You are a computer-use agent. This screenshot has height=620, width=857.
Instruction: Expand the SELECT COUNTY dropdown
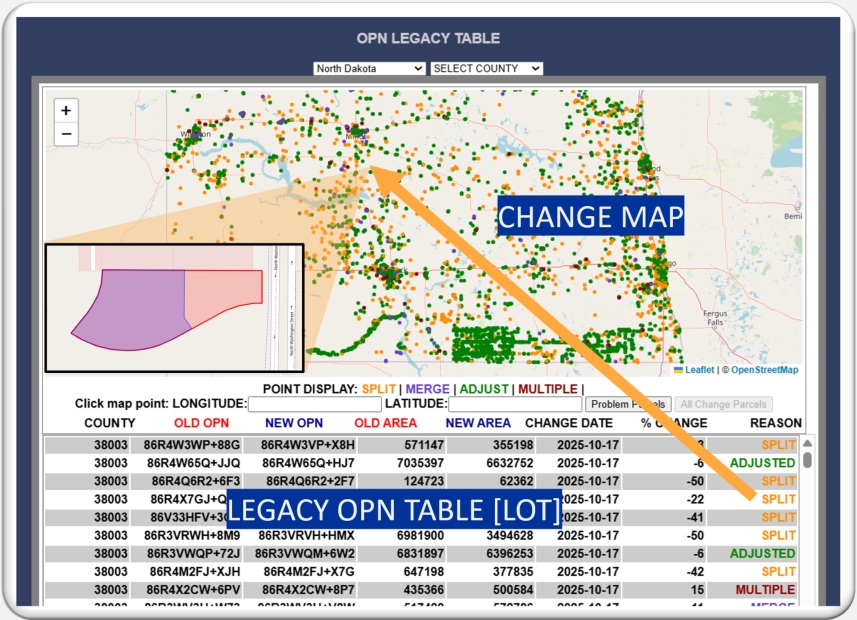point(486,68)
